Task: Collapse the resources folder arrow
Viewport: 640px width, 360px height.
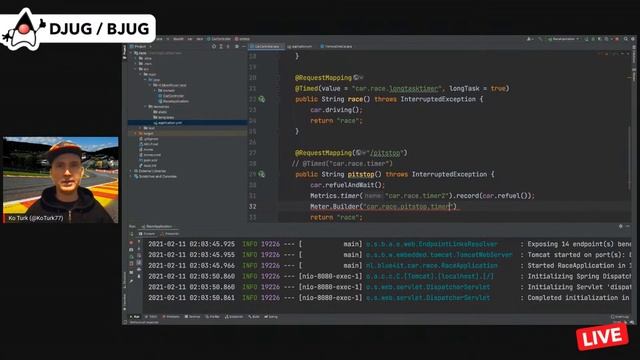Action: [145, 107]
